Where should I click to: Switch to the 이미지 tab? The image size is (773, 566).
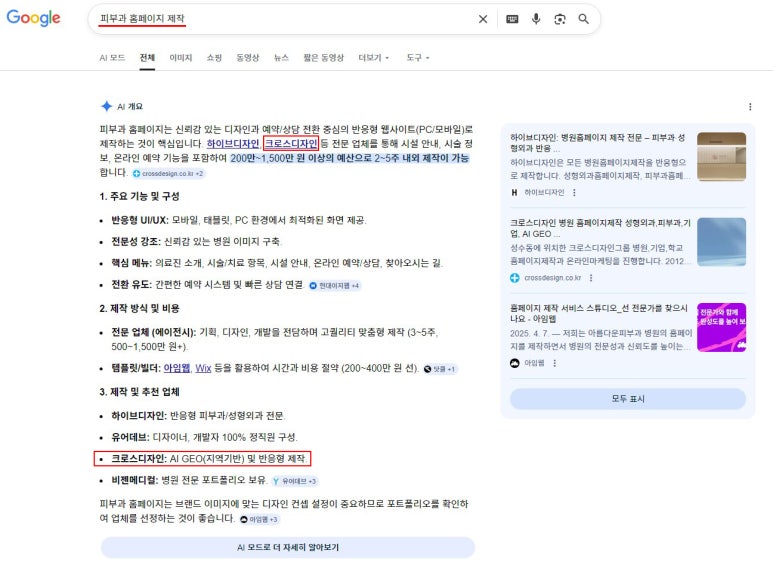181,58
